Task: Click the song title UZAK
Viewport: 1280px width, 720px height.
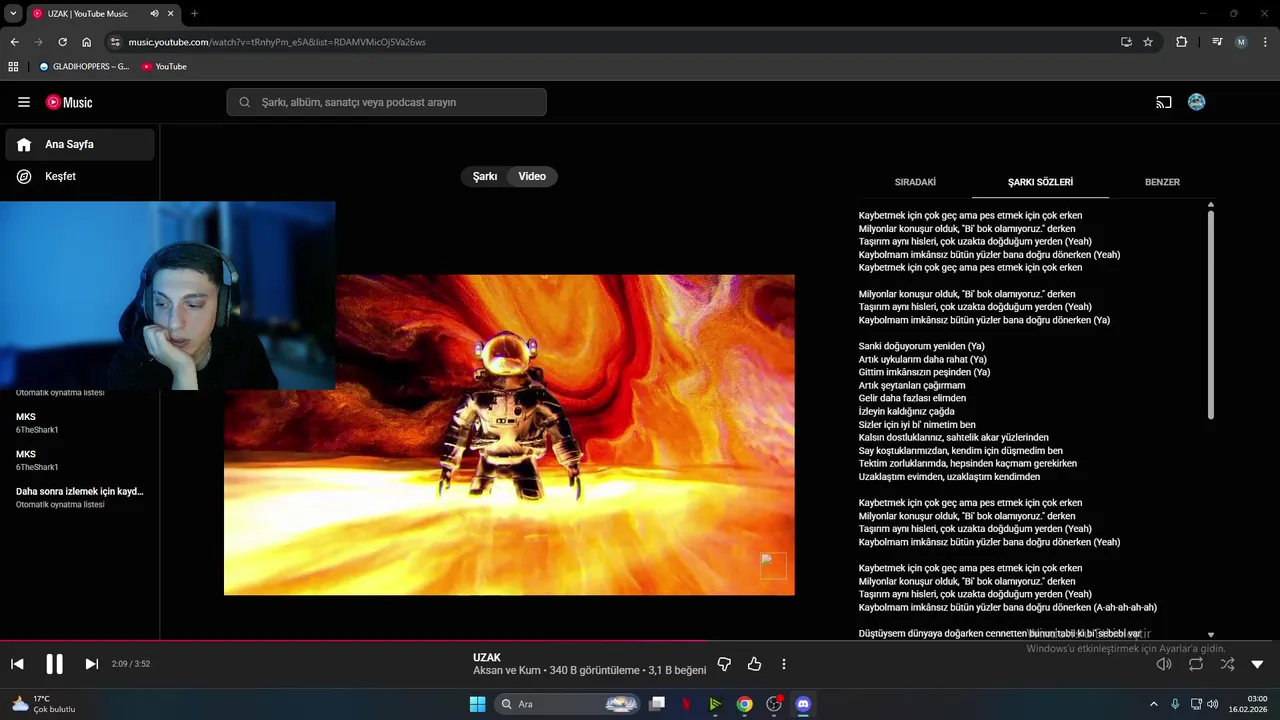Action: pos(487,658)
